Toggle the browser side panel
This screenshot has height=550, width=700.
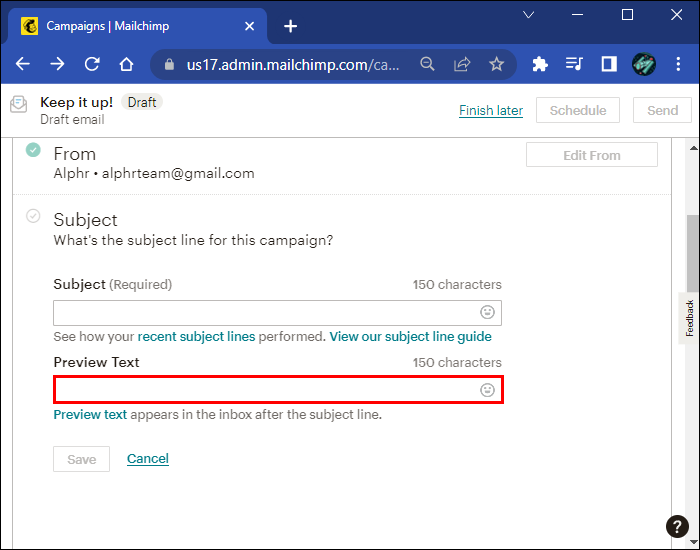[609, 64]
